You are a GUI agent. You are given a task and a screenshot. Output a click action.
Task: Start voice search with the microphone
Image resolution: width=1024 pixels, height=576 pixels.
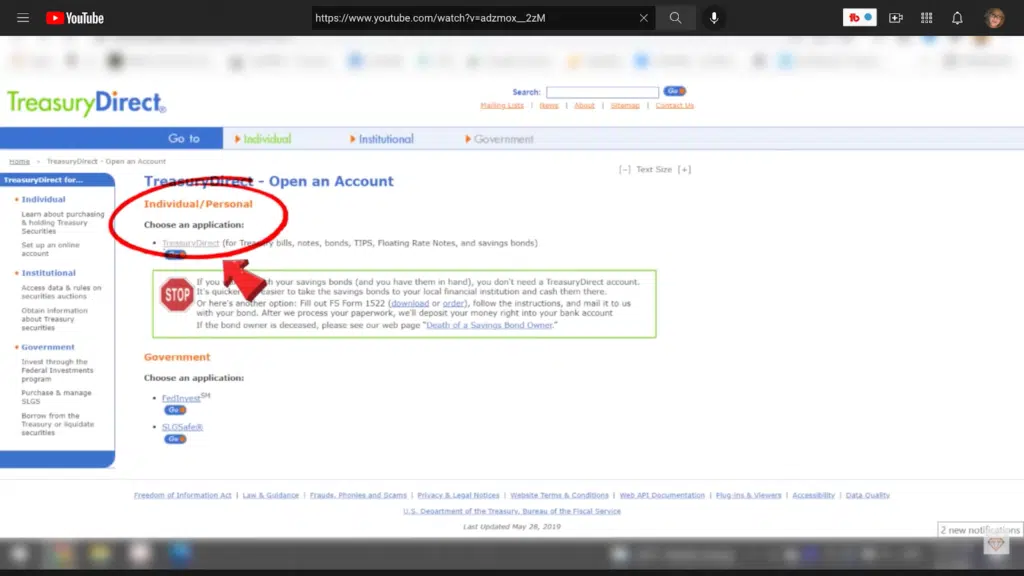click(x=714, y=18)
